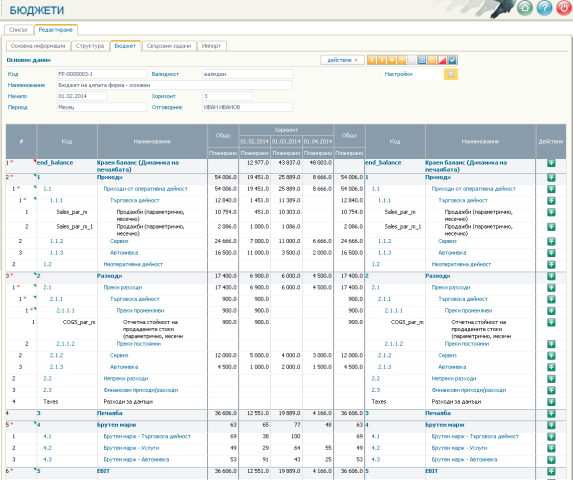Go to previous record with left arrow icon
Viewport: 573px width, 480px height.
tap(372, 60)
